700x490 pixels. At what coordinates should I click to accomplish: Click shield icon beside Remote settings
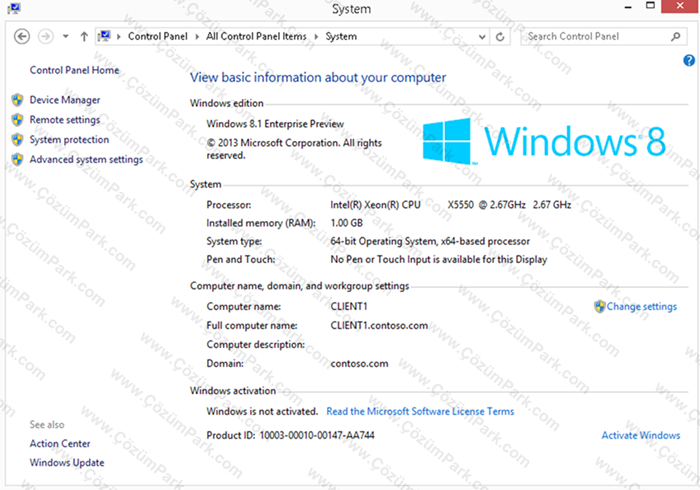pyautogui.click(x=17, y=120)
